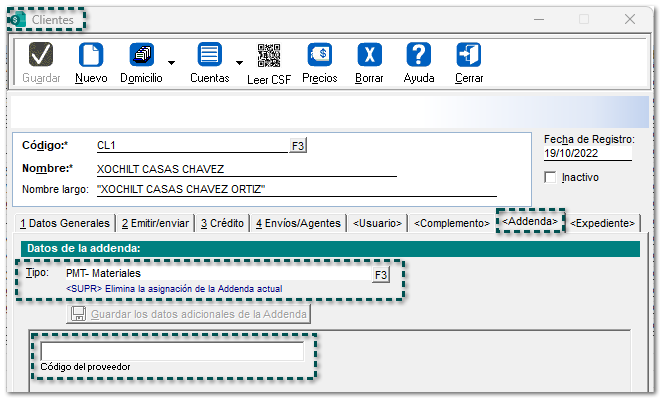Open the Precios toolbar icon

click(320, 55)
